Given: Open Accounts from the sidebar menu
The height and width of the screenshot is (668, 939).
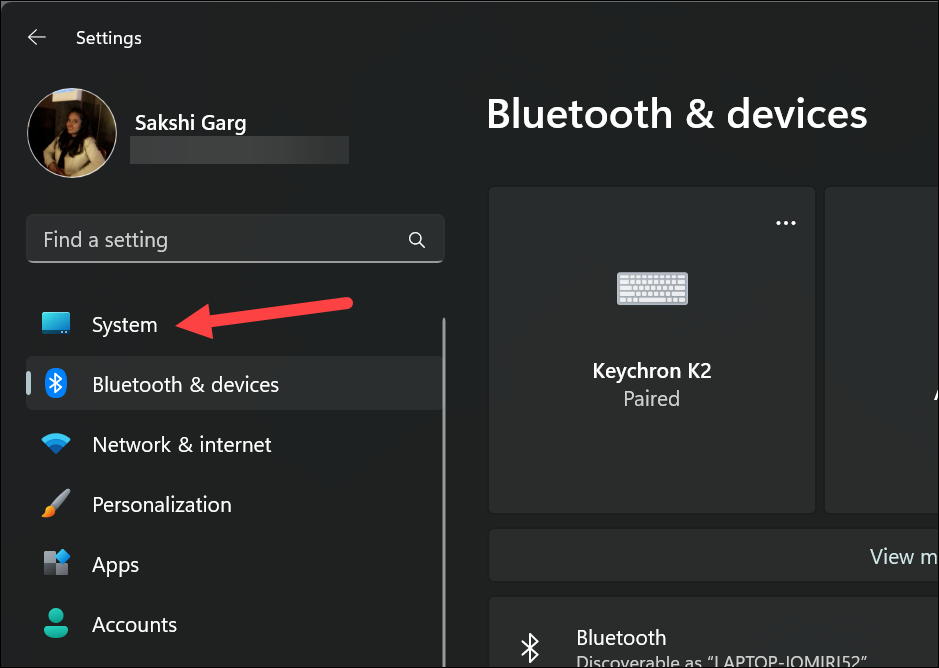Looking at the screenshot, I should [x=134, y=624].
